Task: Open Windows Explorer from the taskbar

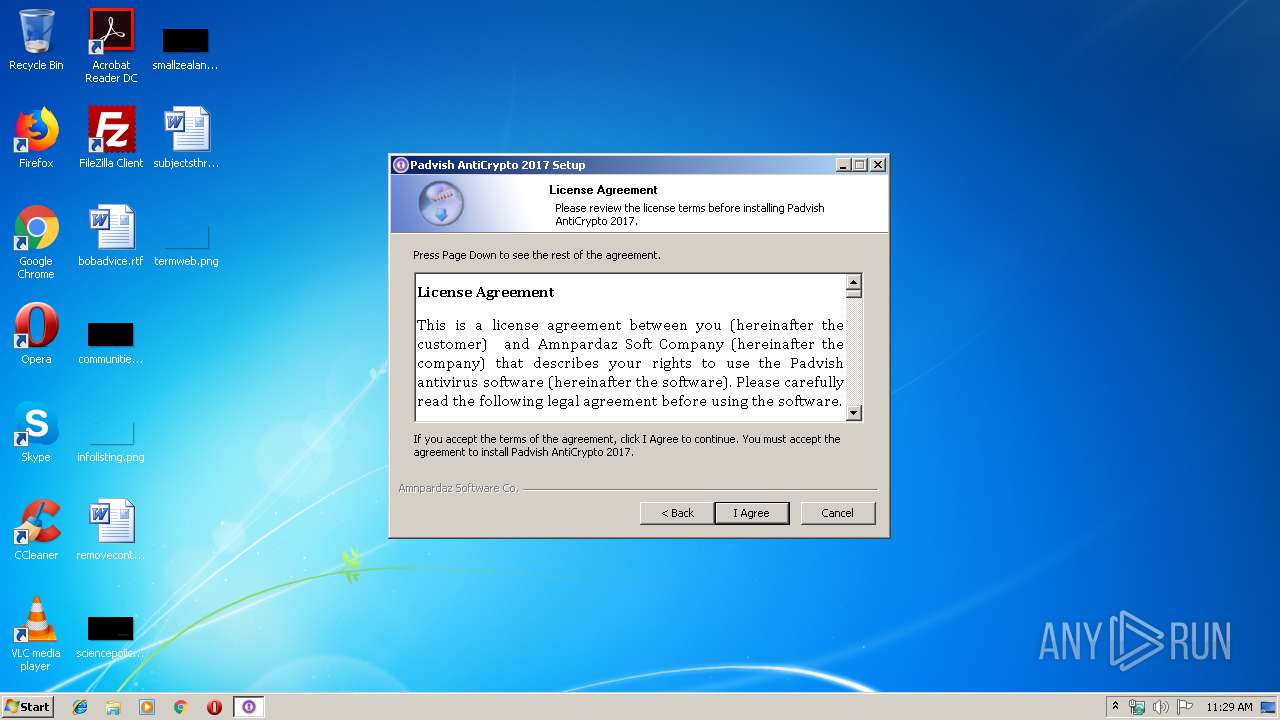Action: click(113, 707)
